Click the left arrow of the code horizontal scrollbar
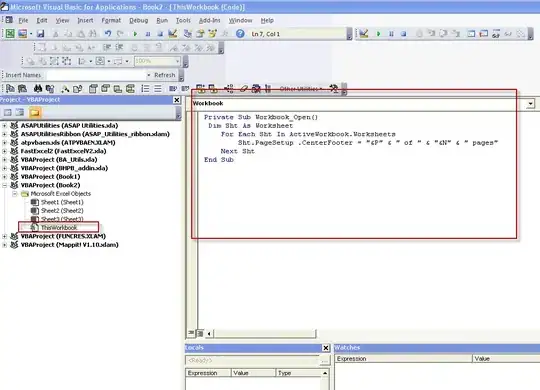The image size is (540, 390). coord(209,333)
